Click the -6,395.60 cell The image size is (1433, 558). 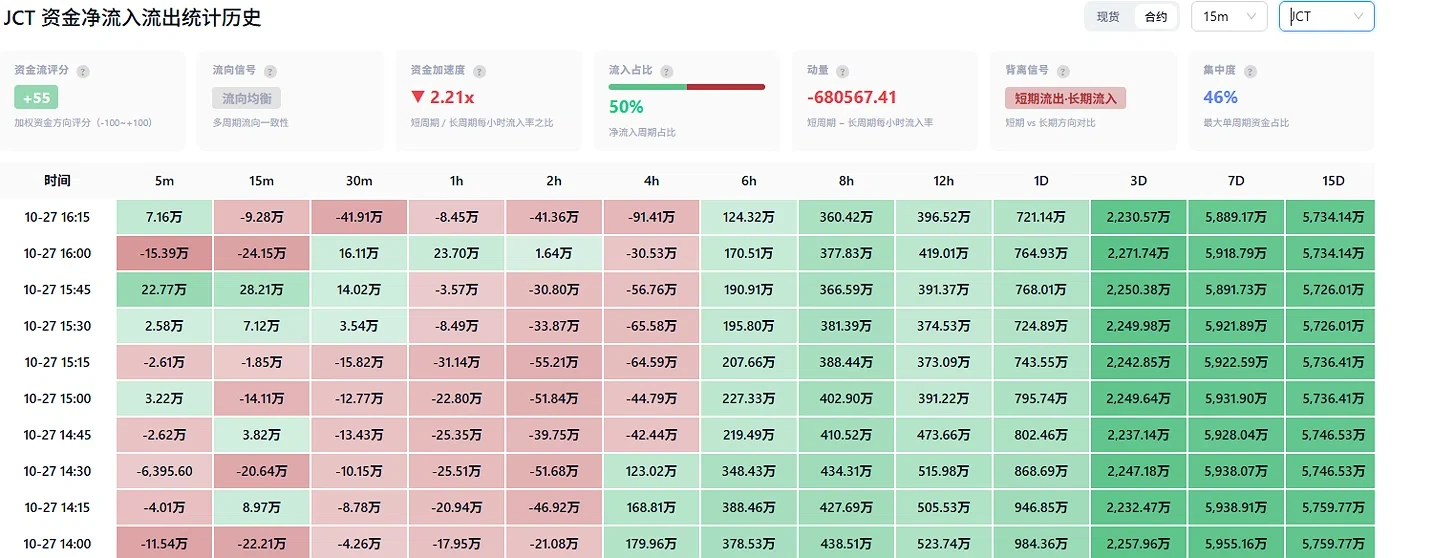(x=164, y=471)
